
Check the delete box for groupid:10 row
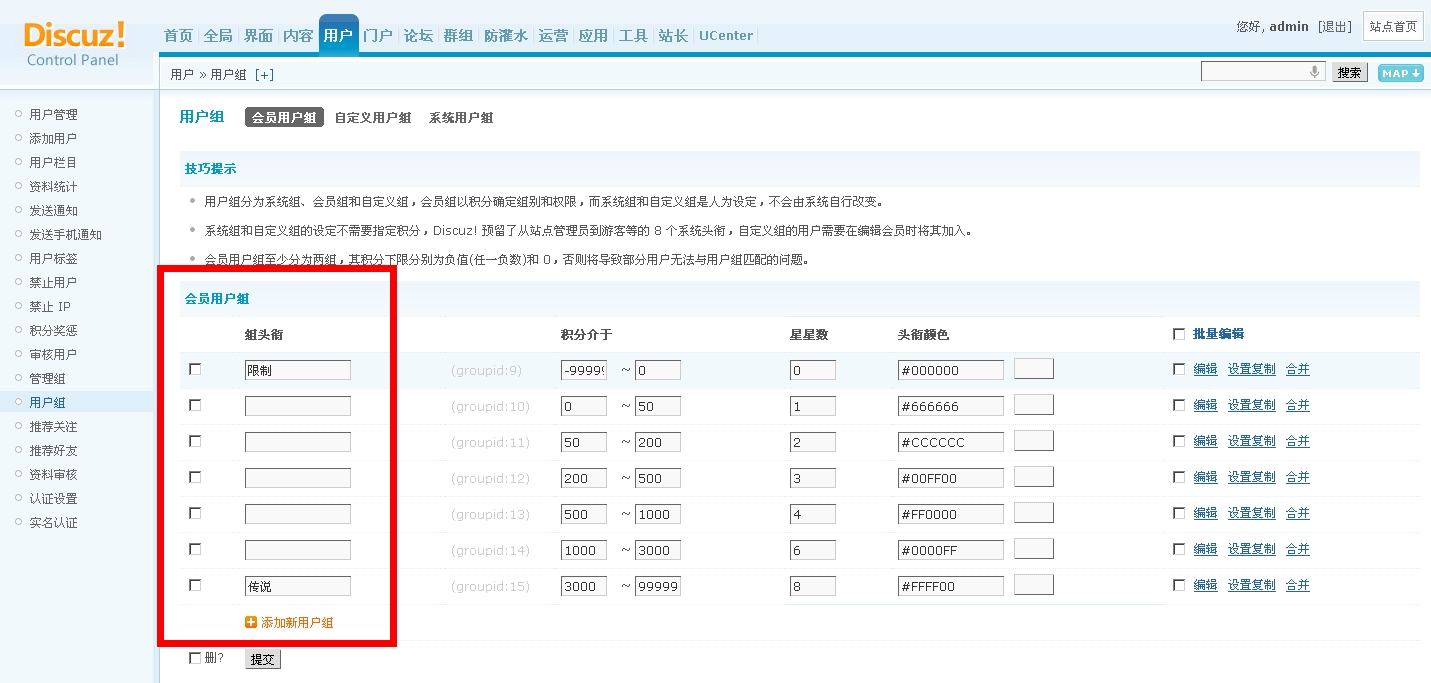click(x=195, y=405)
